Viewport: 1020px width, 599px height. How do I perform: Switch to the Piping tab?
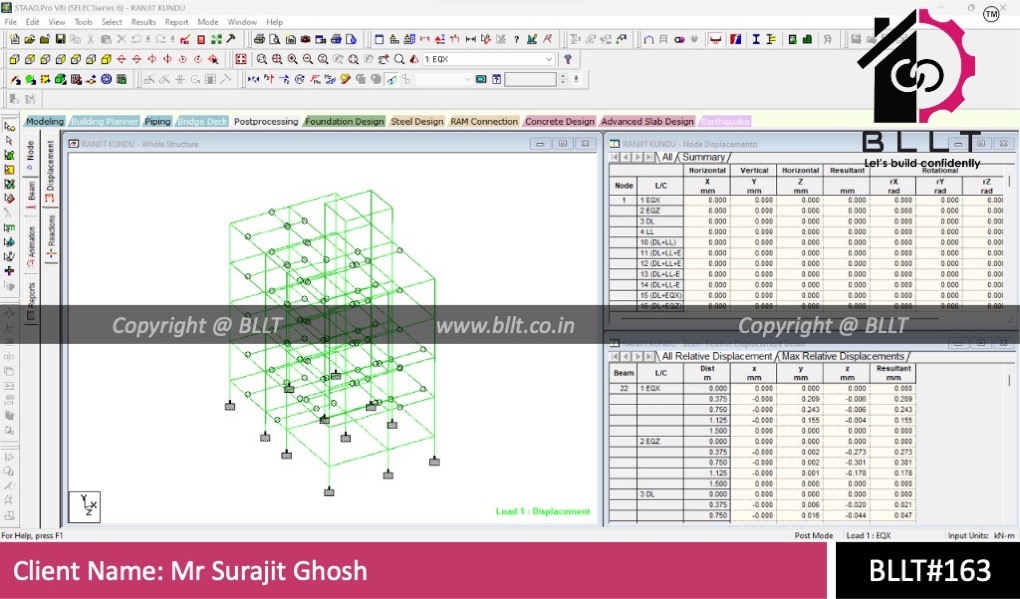[157, 122]
